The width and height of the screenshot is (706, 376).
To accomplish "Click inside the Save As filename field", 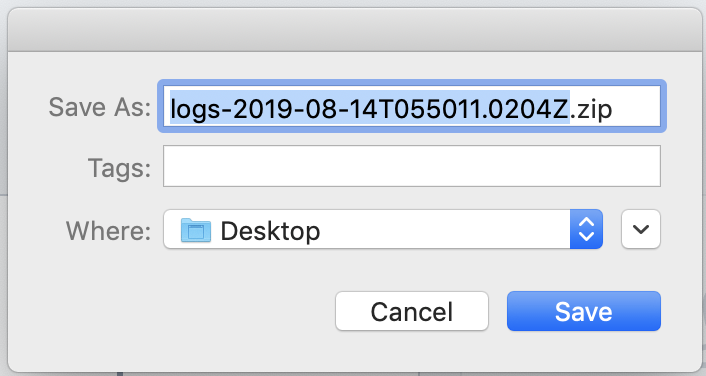I will (412, 106).
